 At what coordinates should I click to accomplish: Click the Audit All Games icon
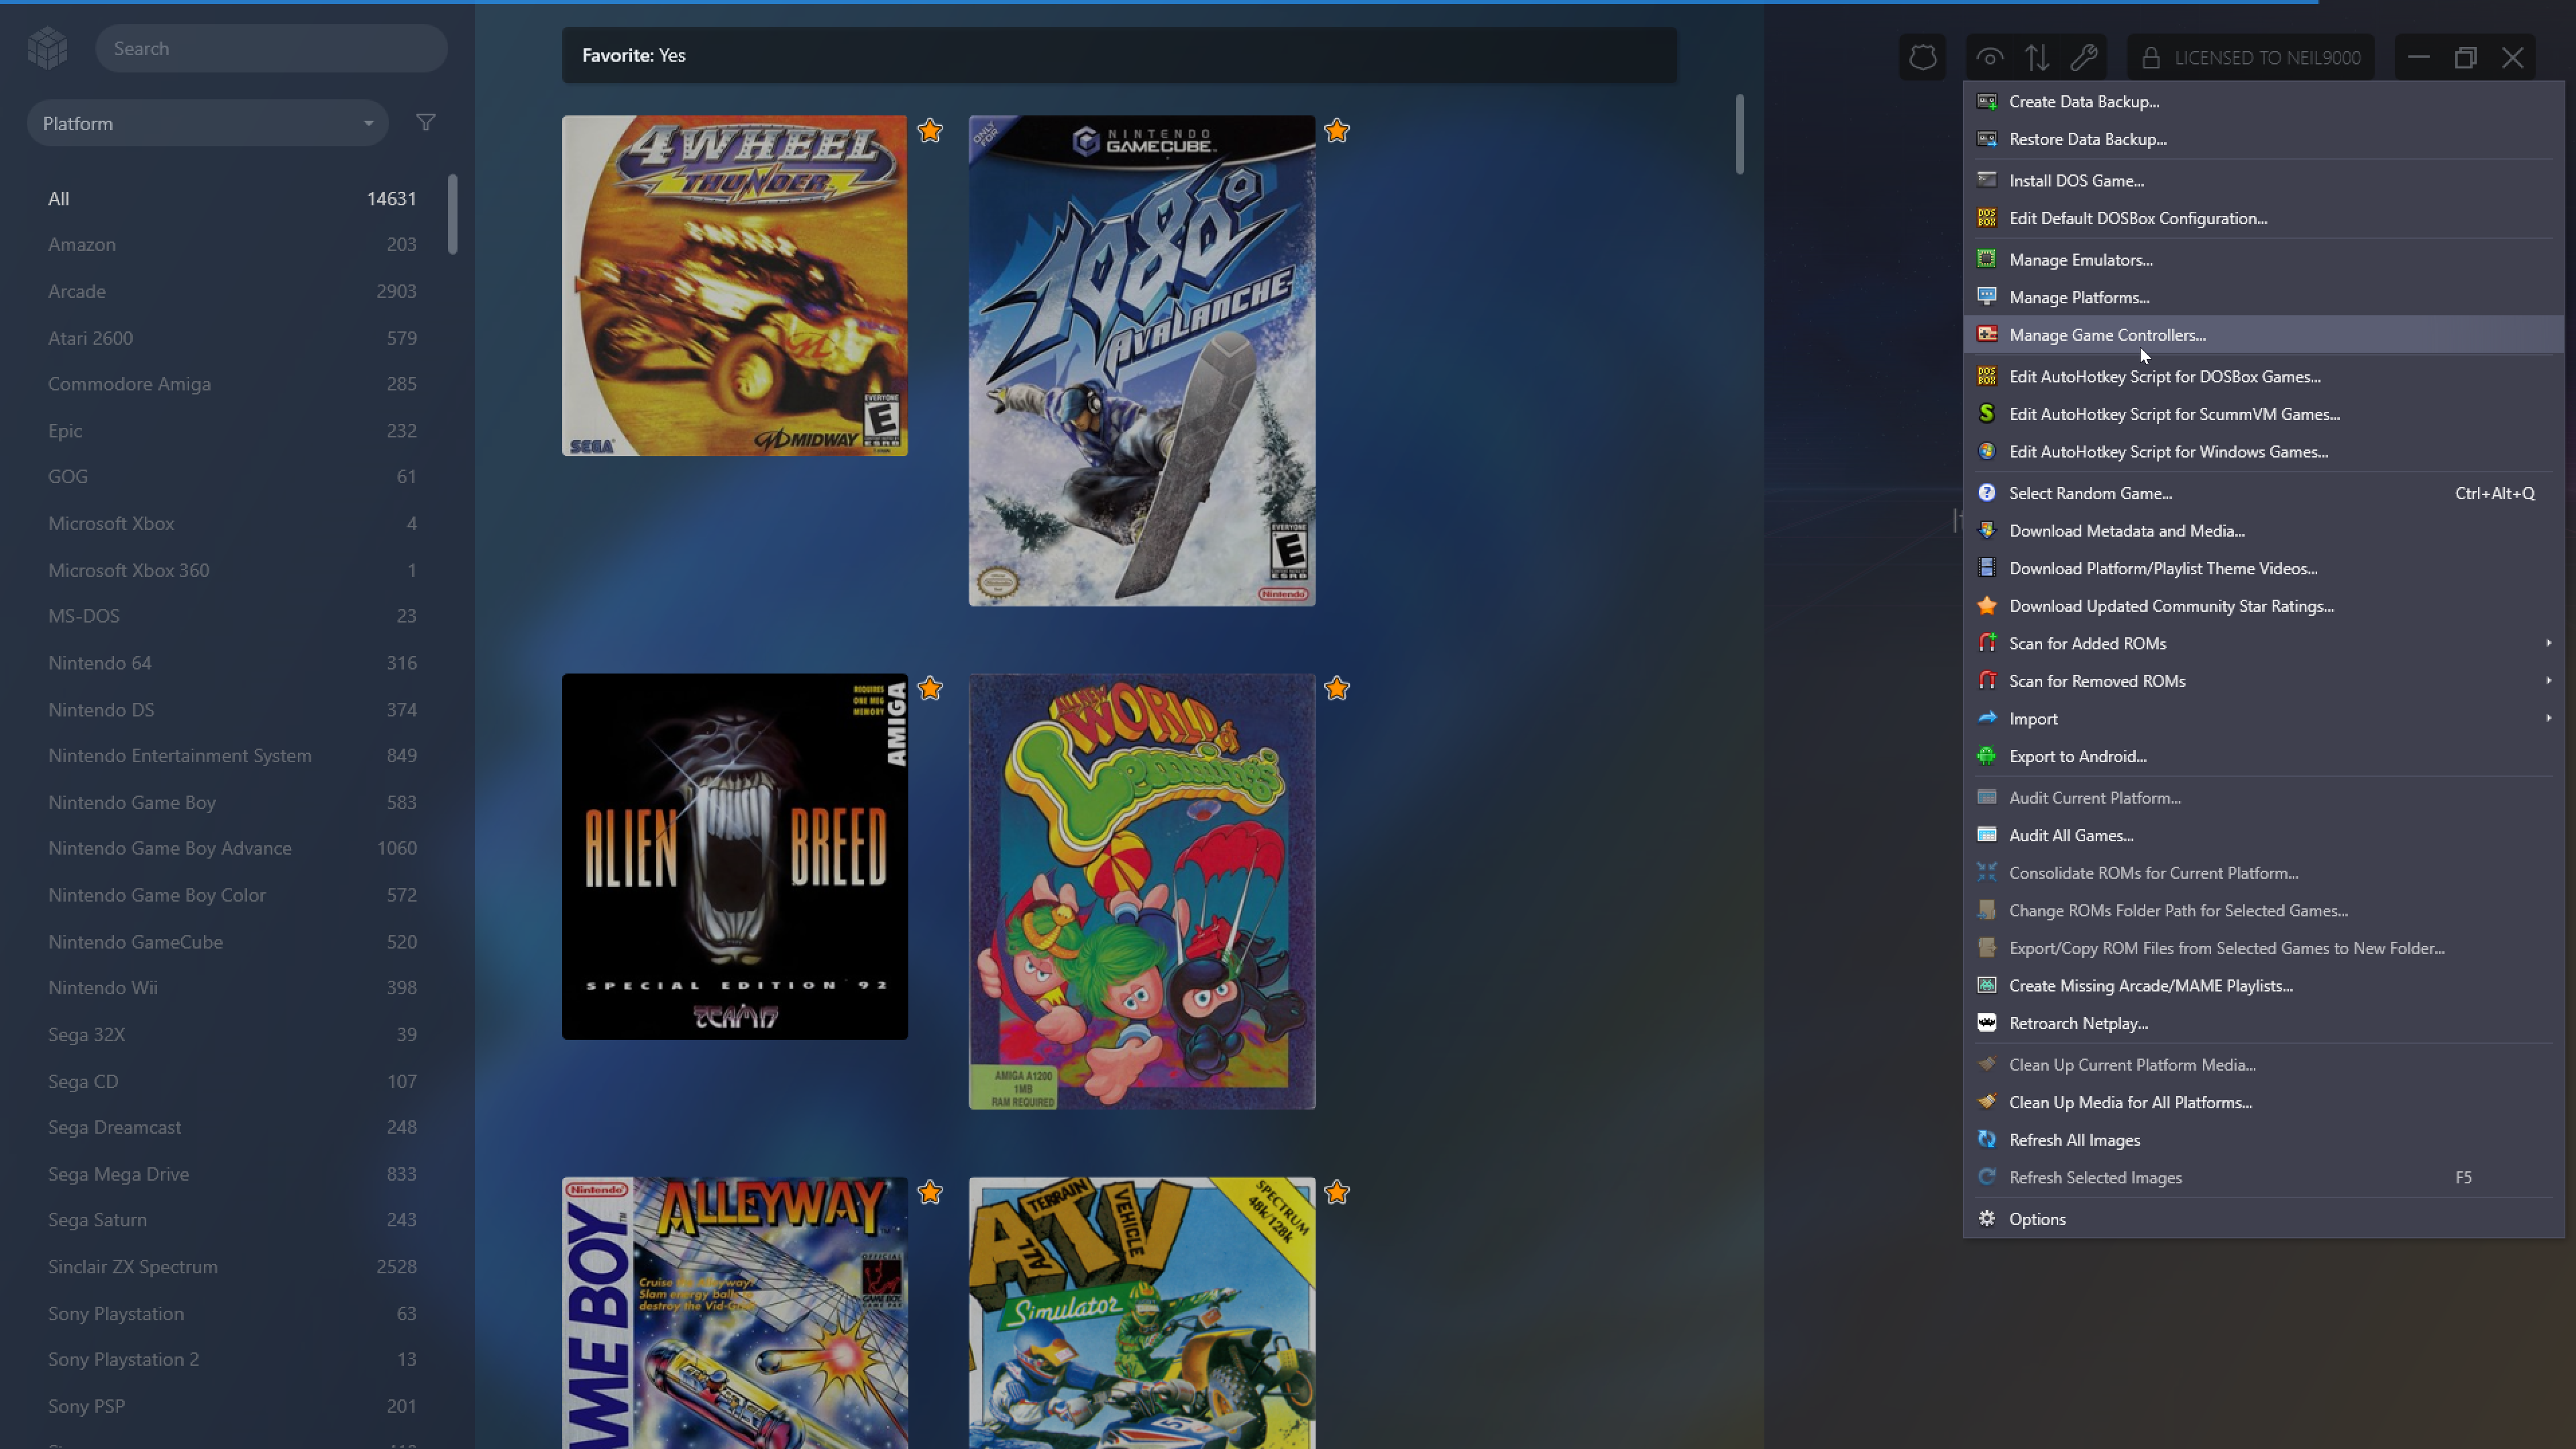point(1987,835)
